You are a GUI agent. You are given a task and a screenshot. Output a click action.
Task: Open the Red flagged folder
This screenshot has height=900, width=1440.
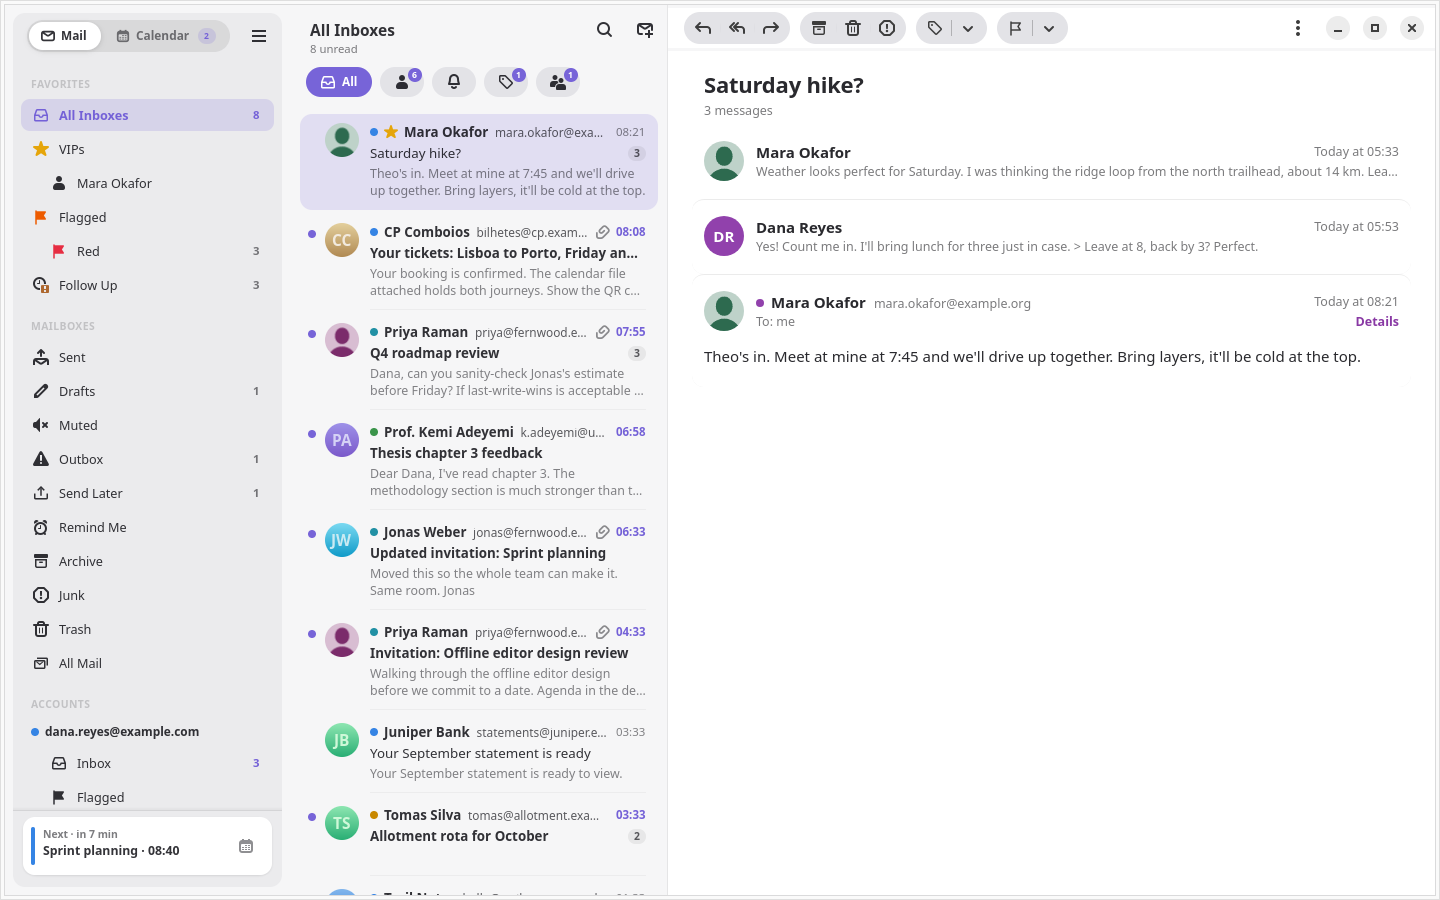point(148,251)
